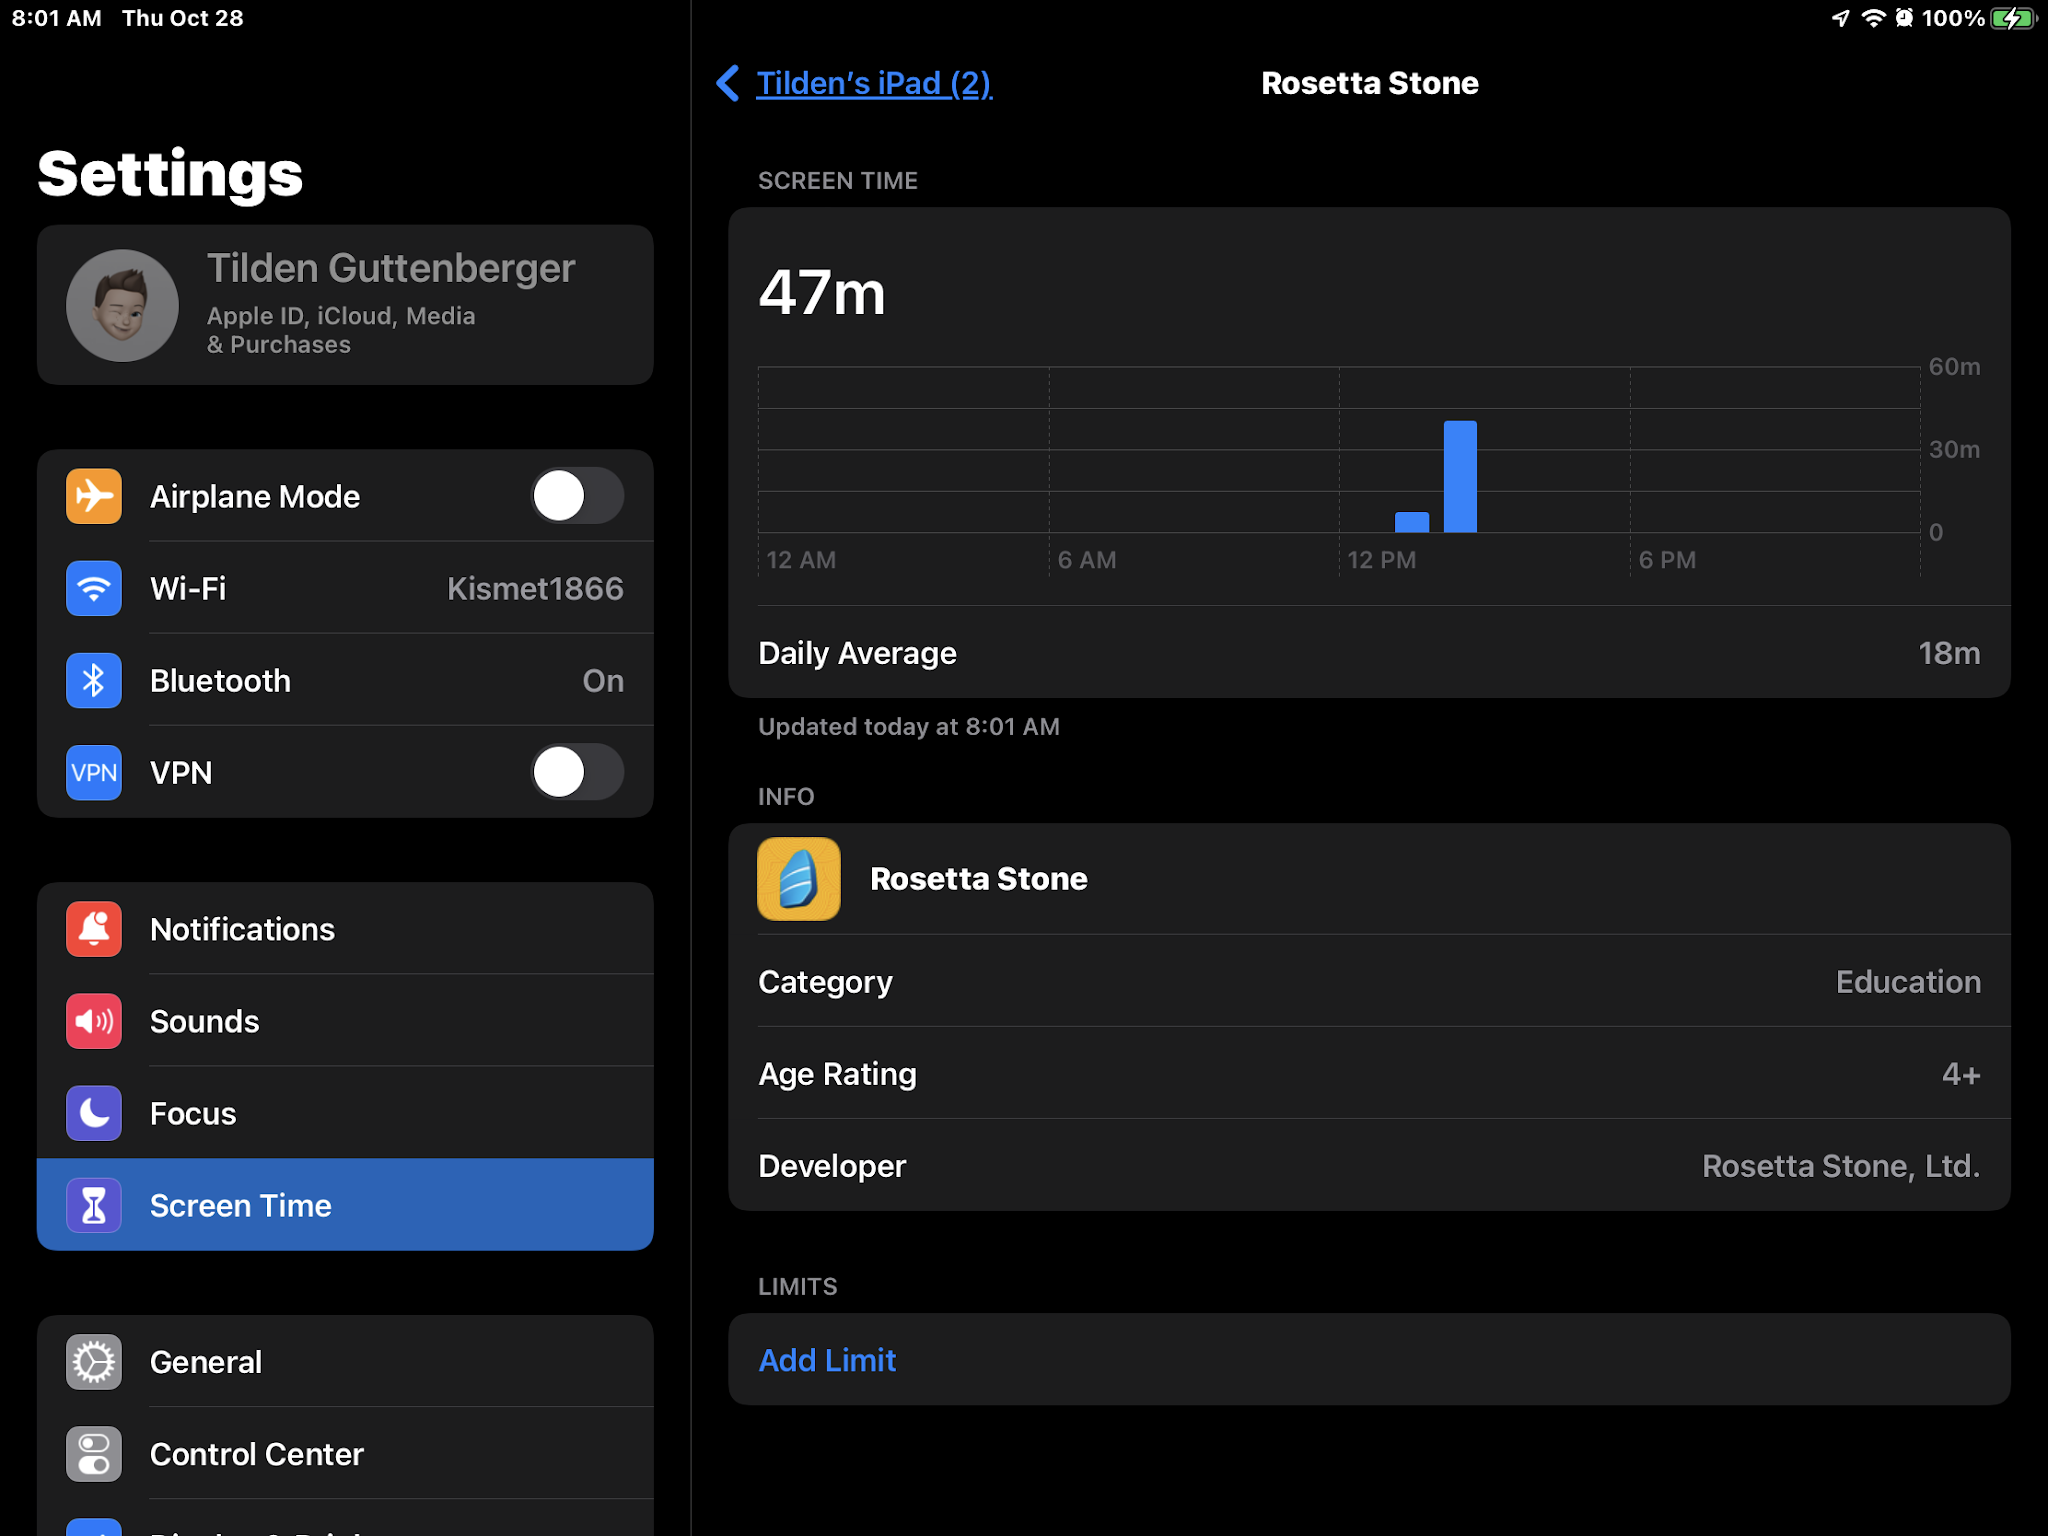Tap the Sounds speaker icon
The width and height of the screenshot is (2048, 1536).
point(94,1021)
